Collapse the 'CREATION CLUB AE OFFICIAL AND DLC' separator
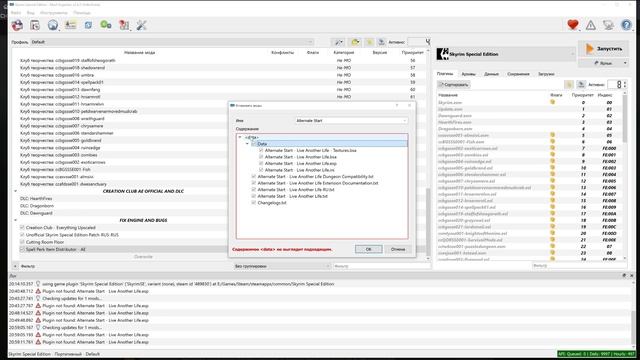 tap(16, 191)
